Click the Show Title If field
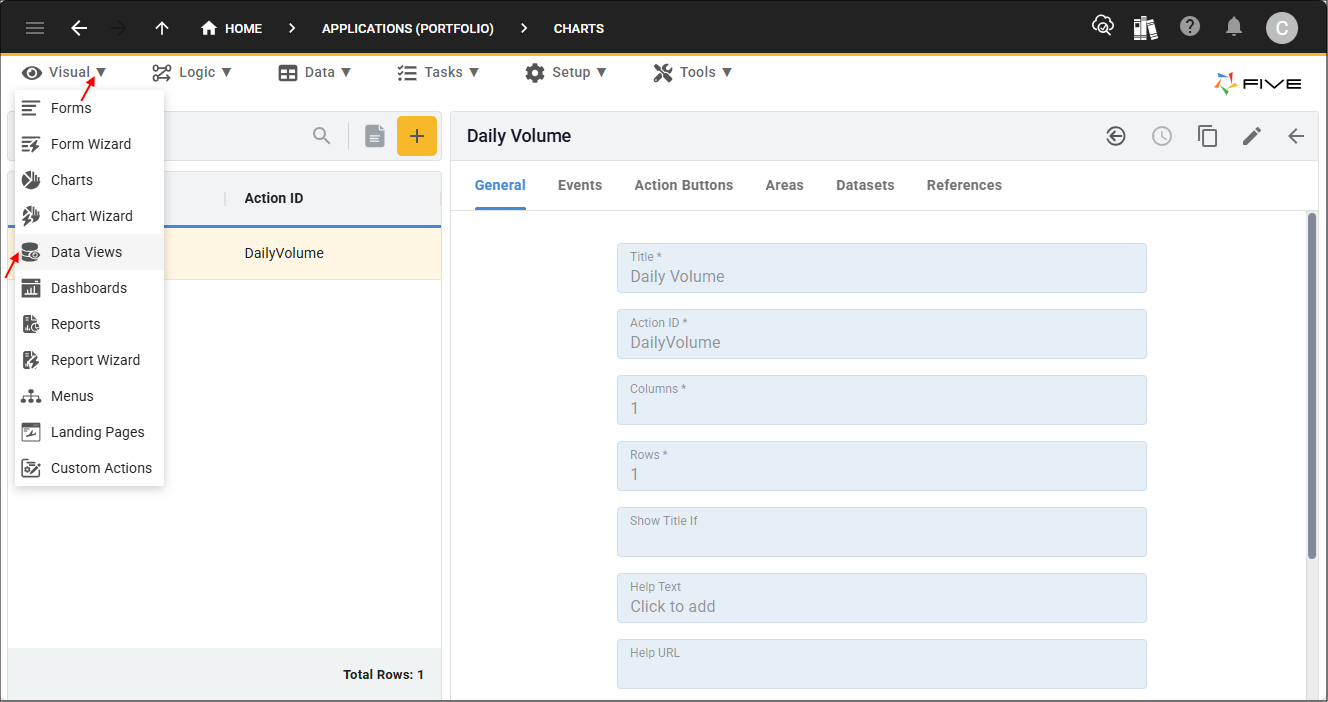This screenshot has width=1328, height=702. click(x=882, y=532)
